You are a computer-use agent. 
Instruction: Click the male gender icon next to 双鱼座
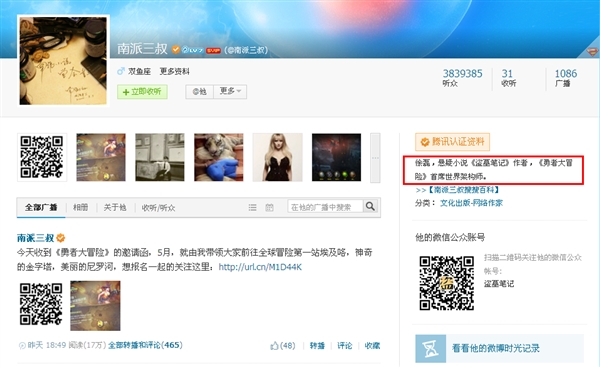click(x=121, y=71)
